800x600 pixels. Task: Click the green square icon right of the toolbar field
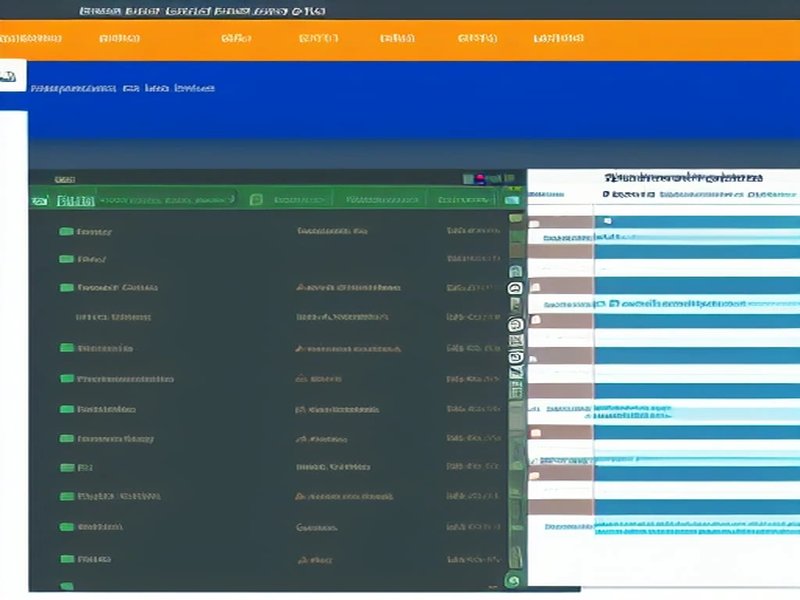[x=255, y=200]
